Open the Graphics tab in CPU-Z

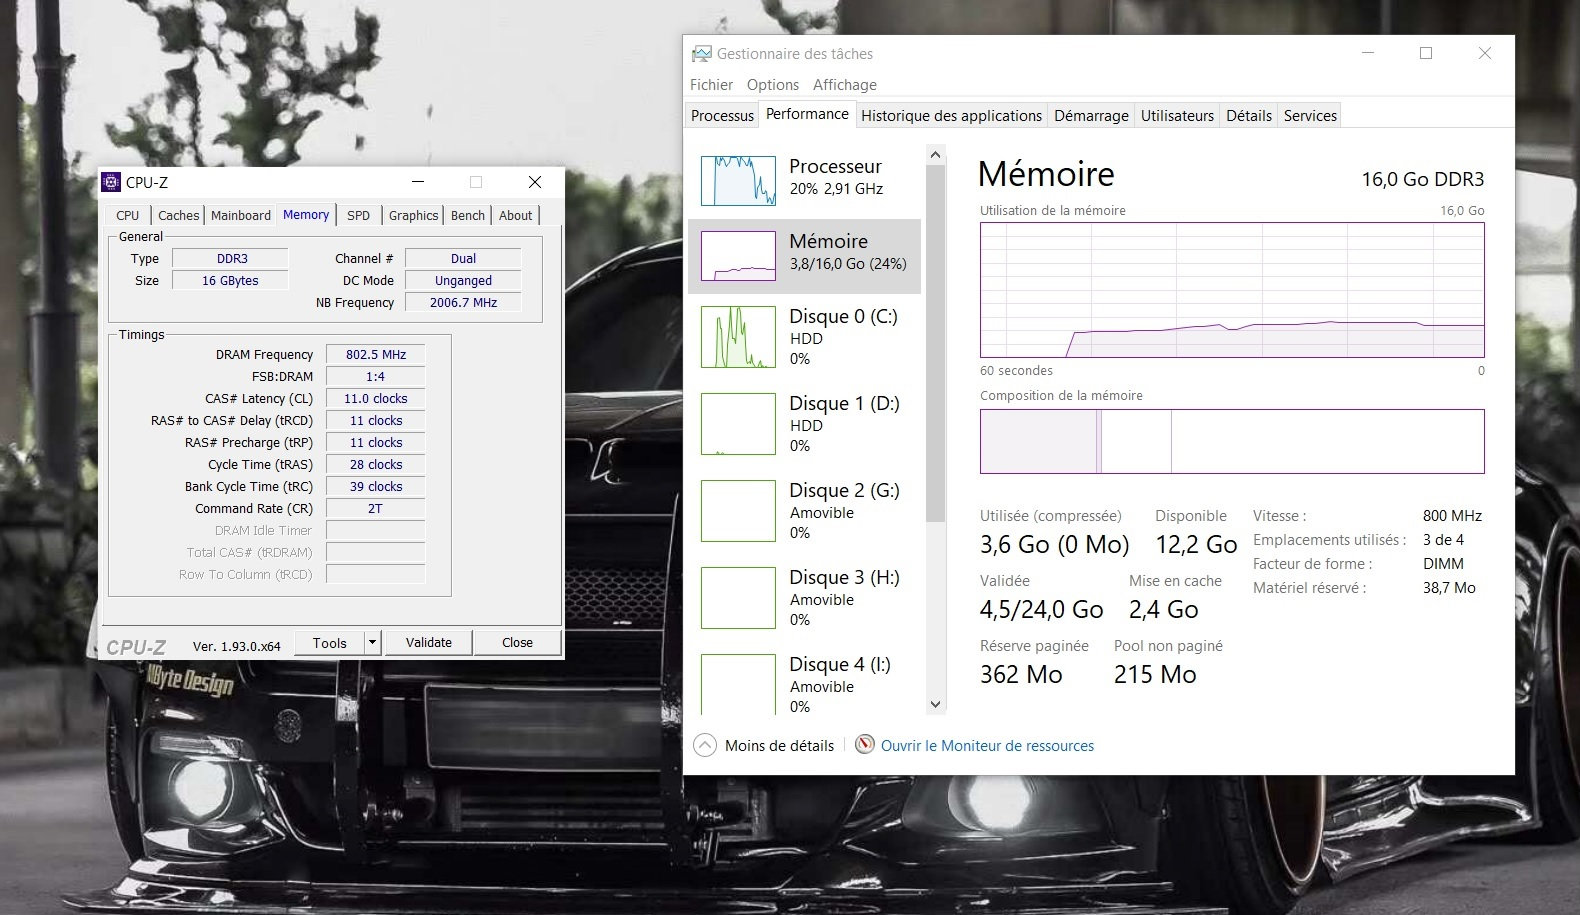413,215
